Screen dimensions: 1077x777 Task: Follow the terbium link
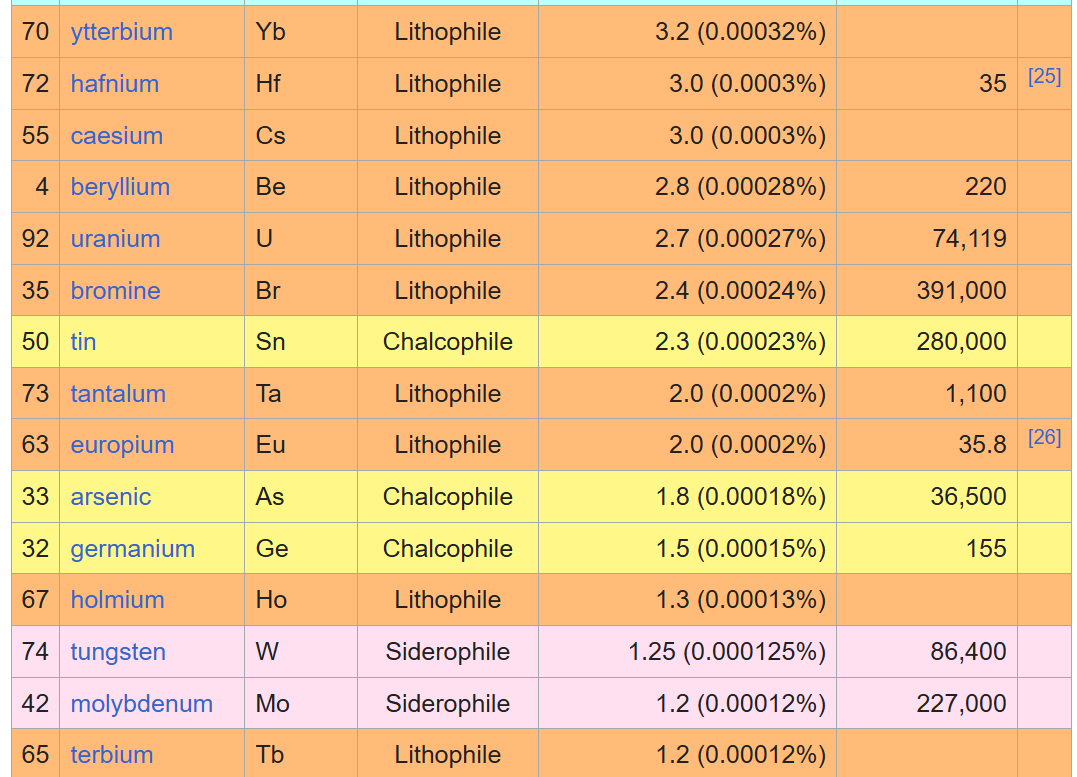tap(112, 754)
